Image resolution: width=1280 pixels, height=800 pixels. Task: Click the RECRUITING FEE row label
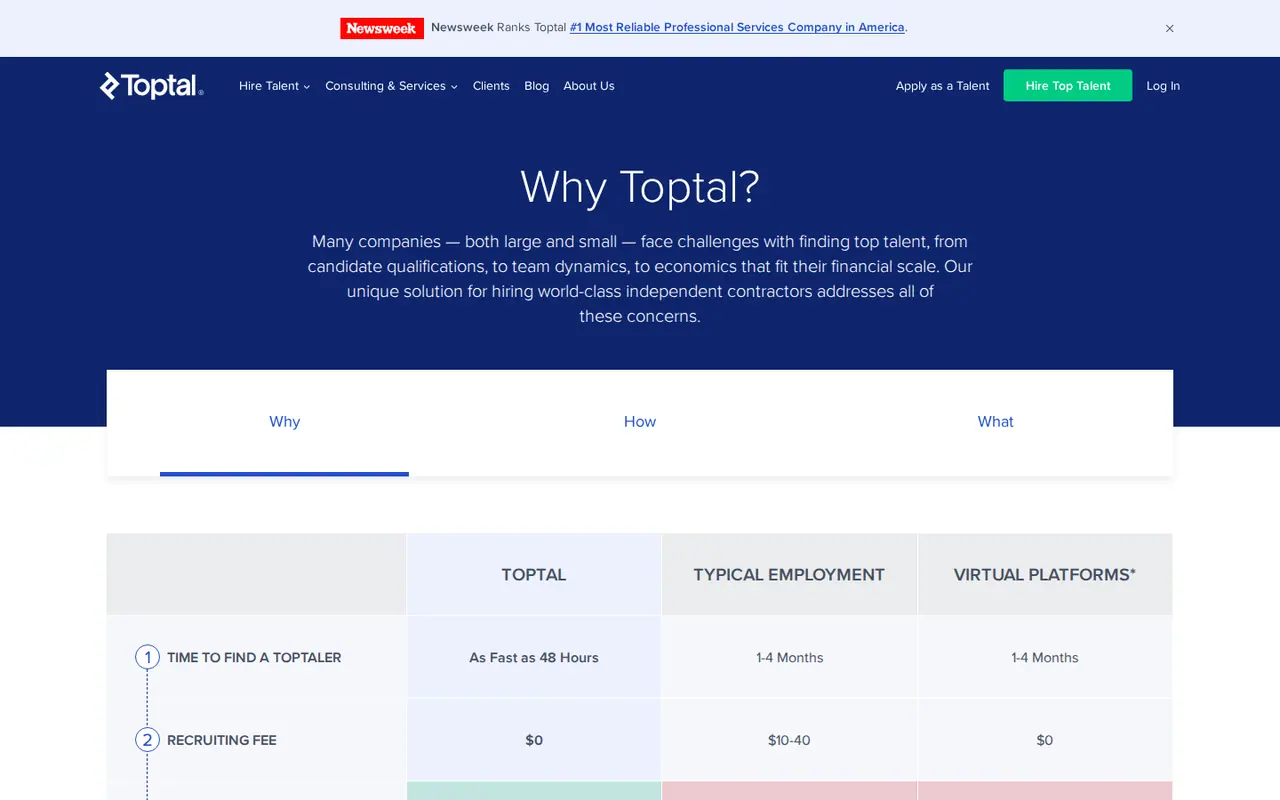point(222,740)
